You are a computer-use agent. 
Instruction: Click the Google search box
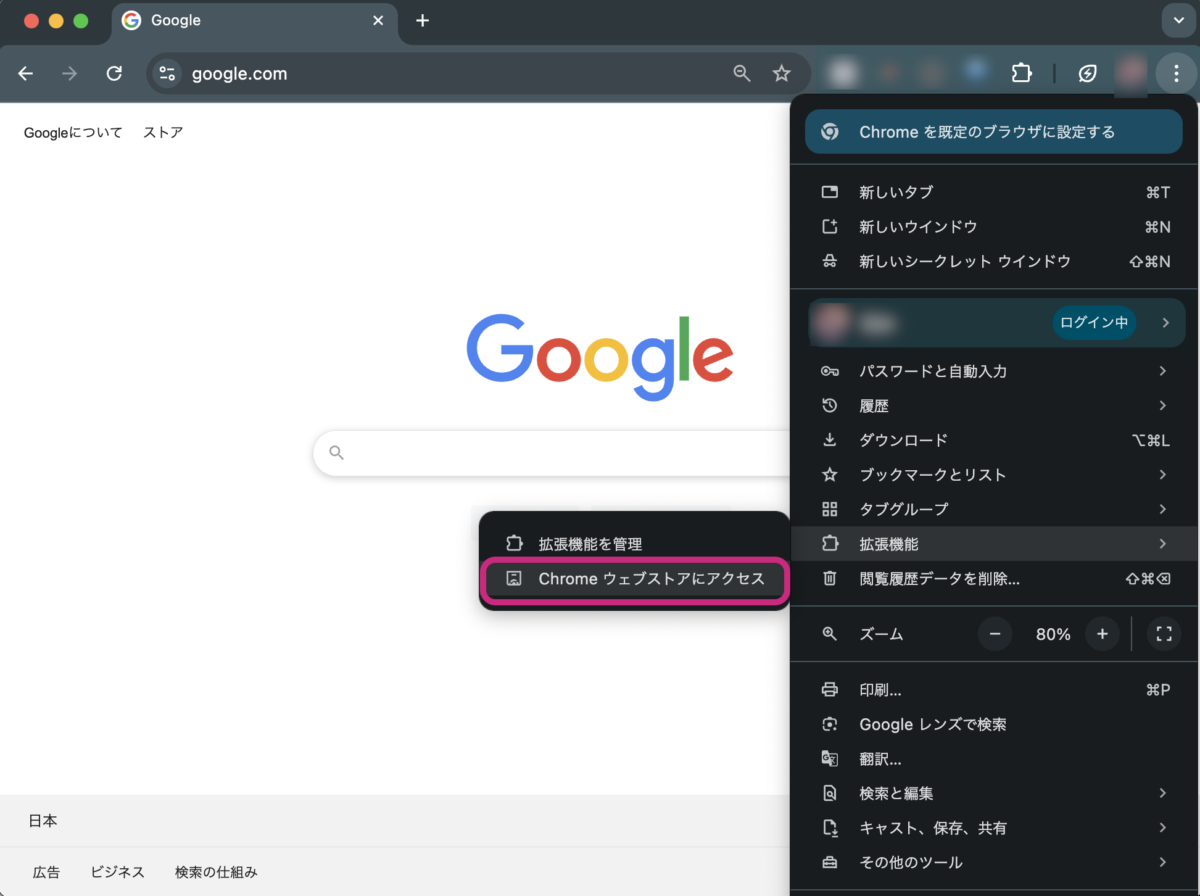click(x=552, y=453)
